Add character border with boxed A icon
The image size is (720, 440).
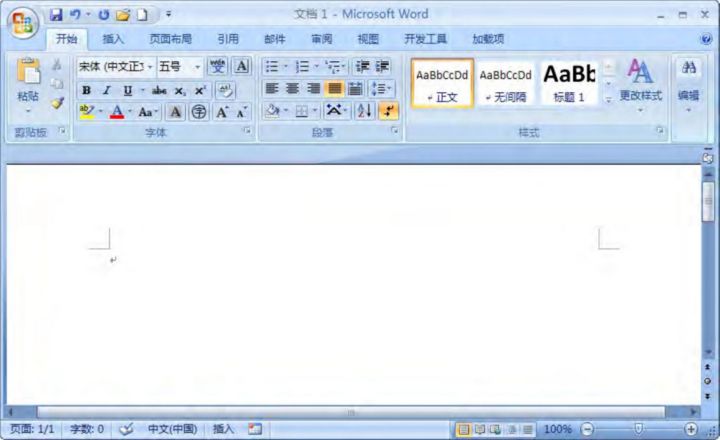coord(242,67)
